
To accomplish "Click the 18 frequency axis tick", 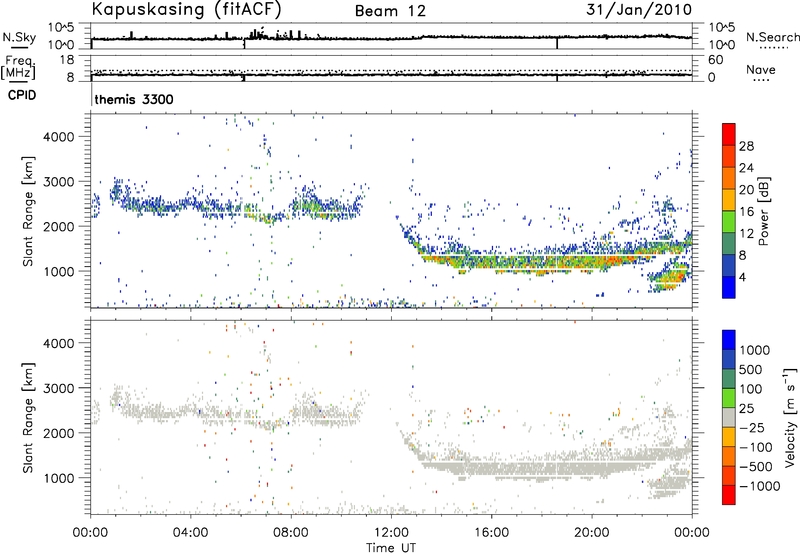I will (67, 60).
